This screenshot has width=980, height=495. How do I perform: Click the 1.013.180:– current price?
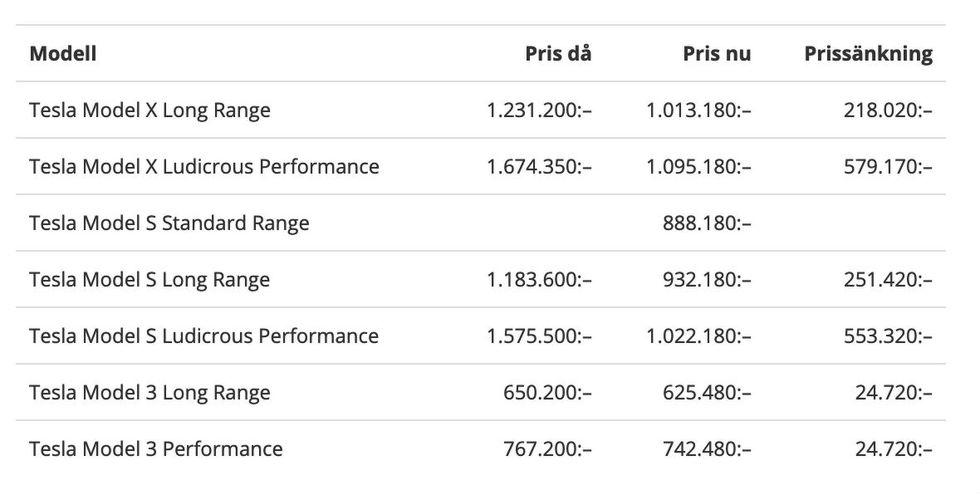click(699, 110)
